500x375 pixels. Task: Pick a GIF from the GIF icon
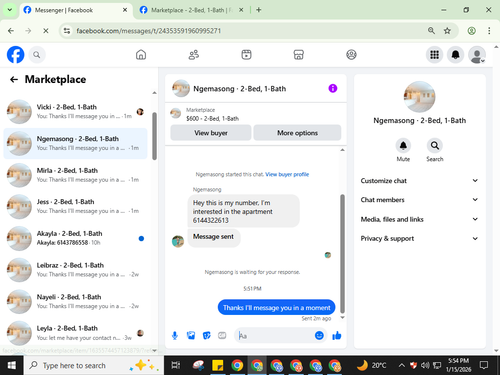pyautogui.click(x=222, y=335)
